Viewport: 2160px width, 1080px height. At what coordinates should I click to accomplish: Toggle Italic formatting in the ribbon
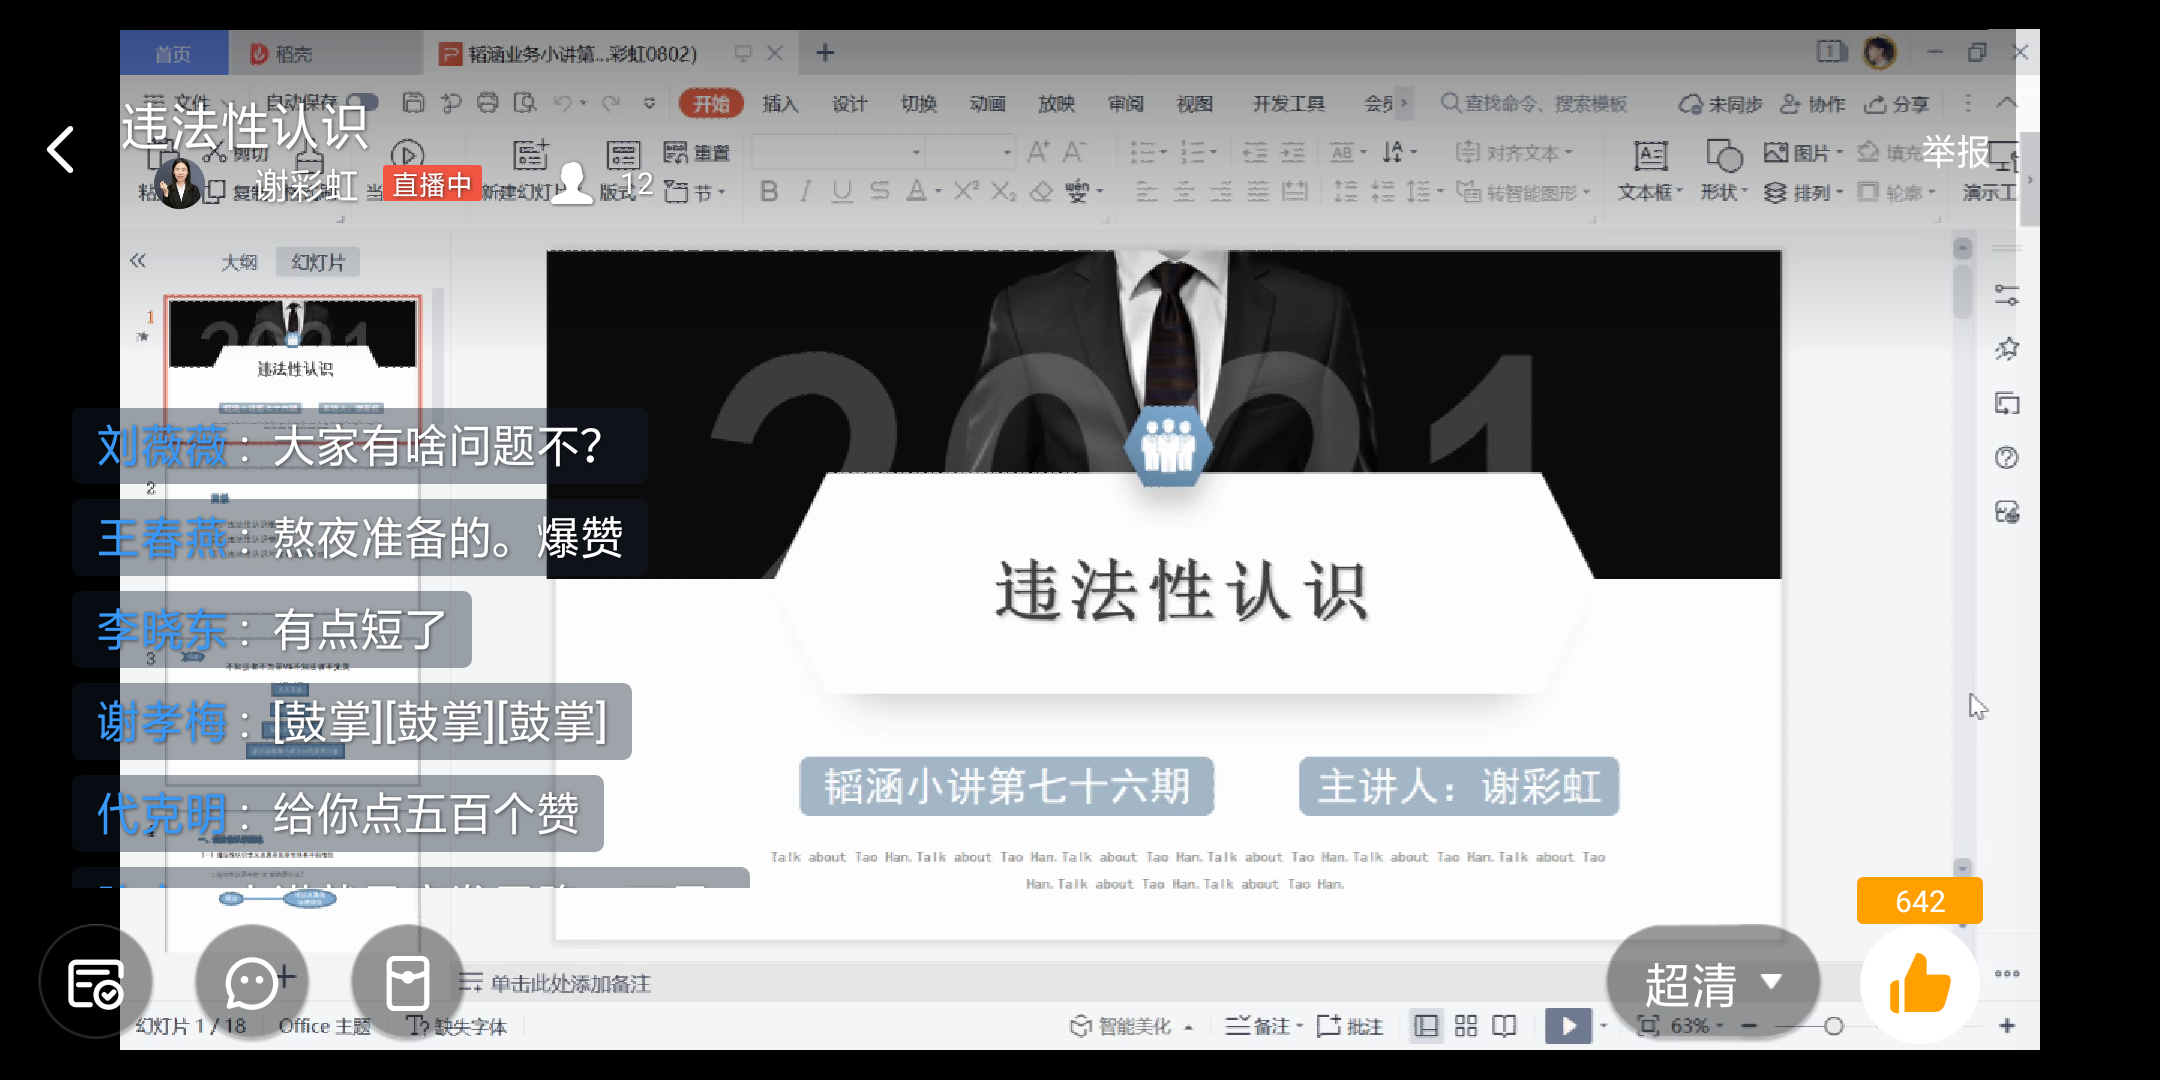[x=805, y=191]
